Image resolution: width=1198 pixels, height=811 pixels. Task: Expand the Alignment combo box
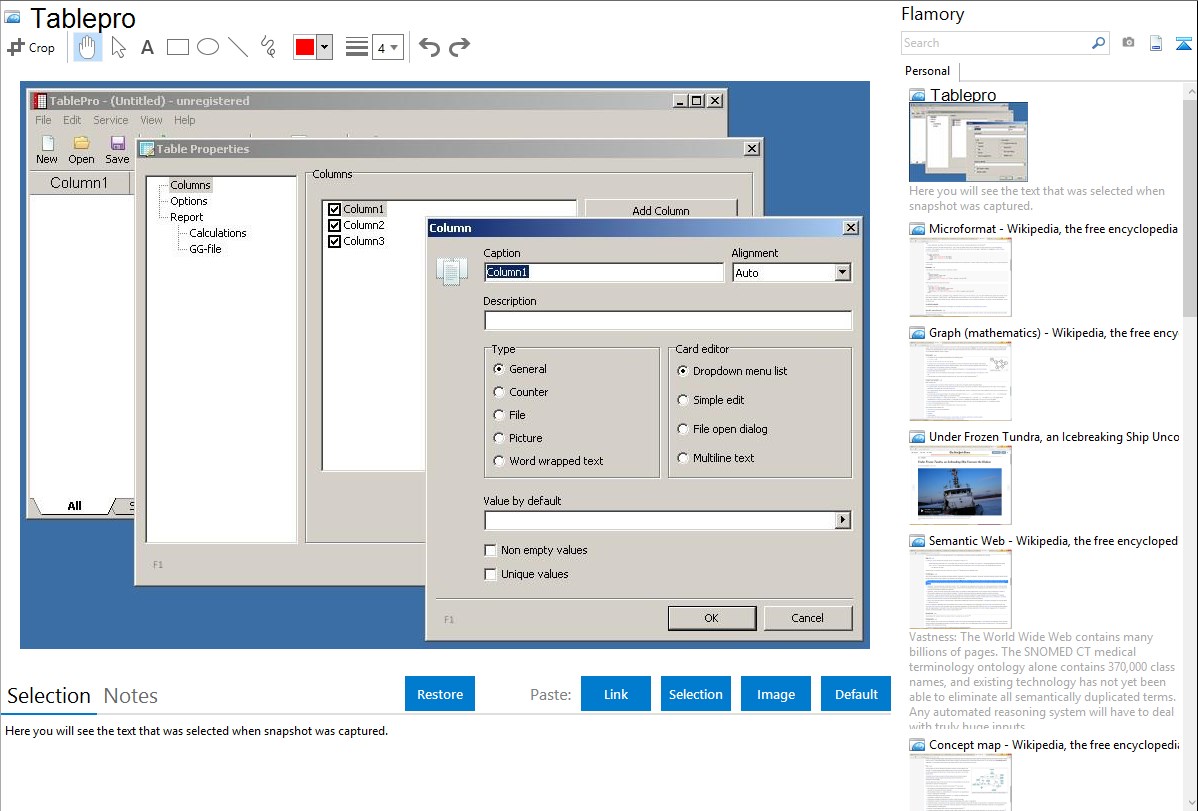(x=842, y=272)
